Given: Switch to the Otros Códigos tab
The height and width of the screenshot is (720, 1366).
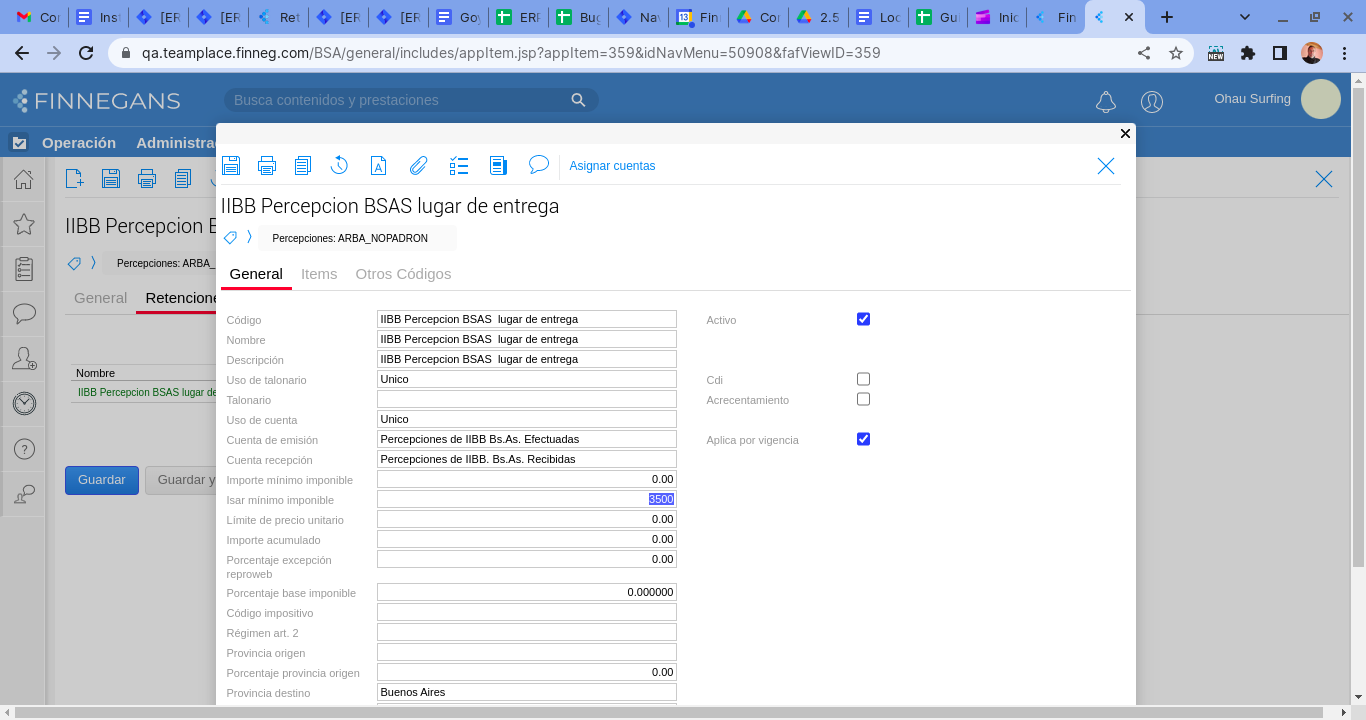Looking at the screenshot, I should 403,274.
